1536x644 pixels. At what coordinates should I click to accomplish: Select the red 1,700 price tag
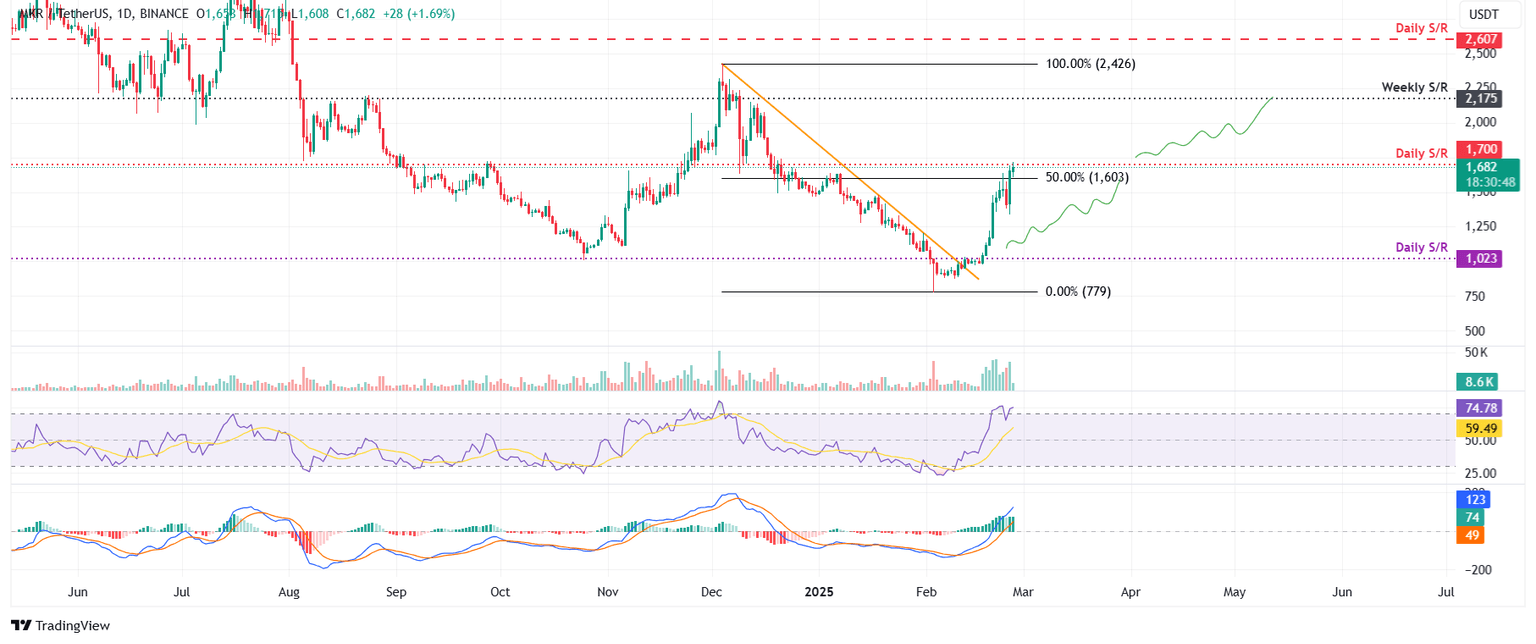click(1481, 148)
